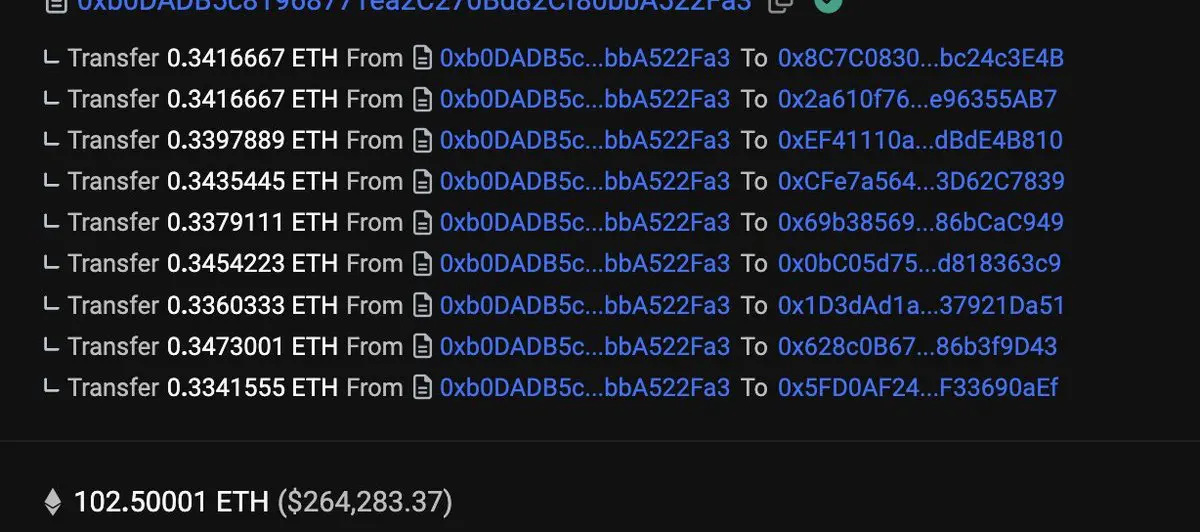The width and height of the screenshot is (1200, 532).
Task: Open From address on the 0.3473001 ETH transfer
Action: pos(585,345)
